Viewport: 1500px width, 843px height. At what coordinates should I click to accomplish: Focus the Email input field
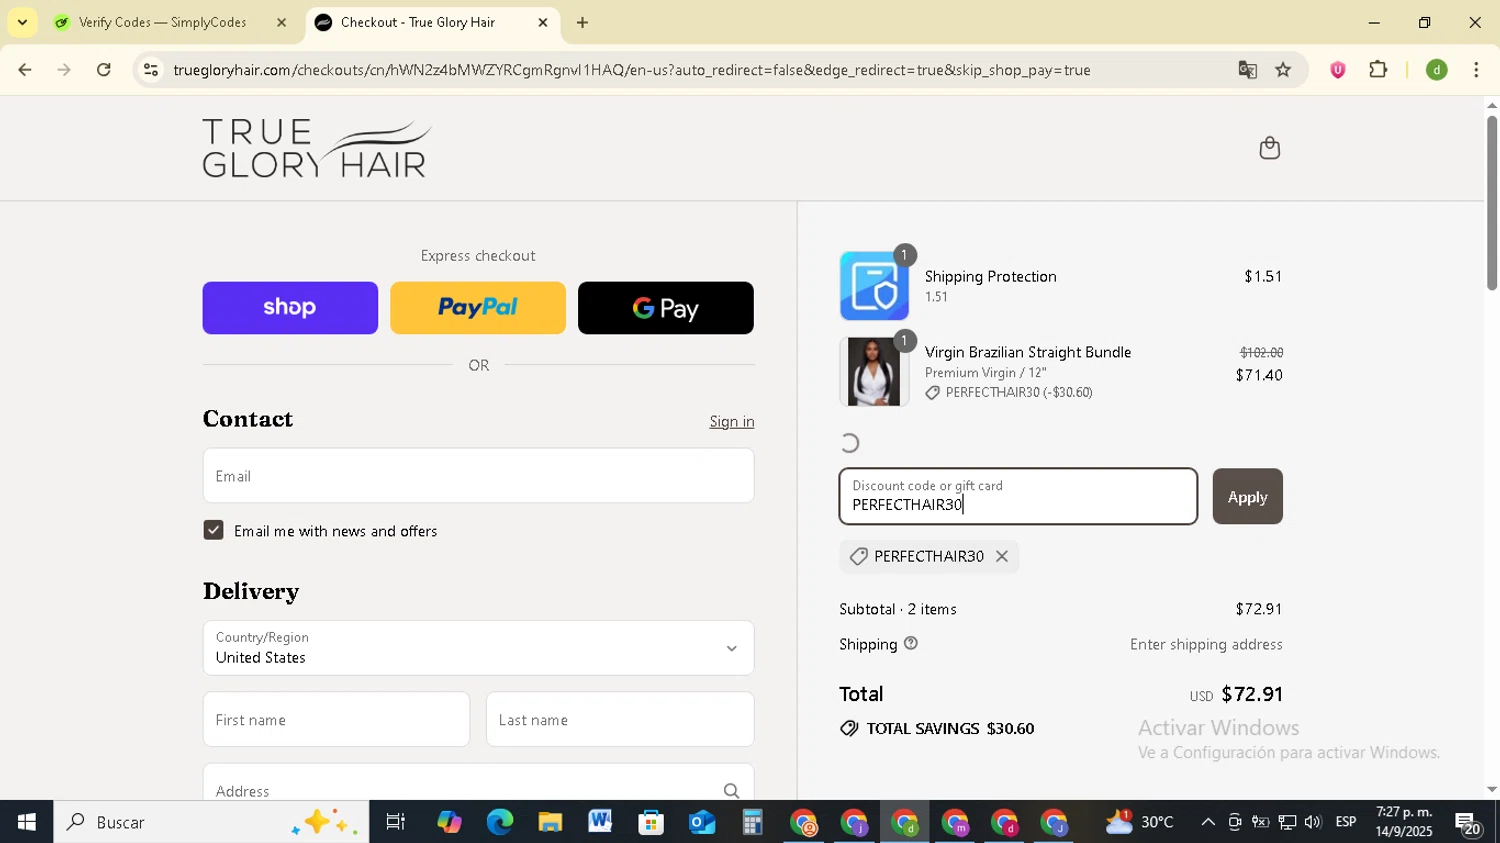tap(478, 476)
